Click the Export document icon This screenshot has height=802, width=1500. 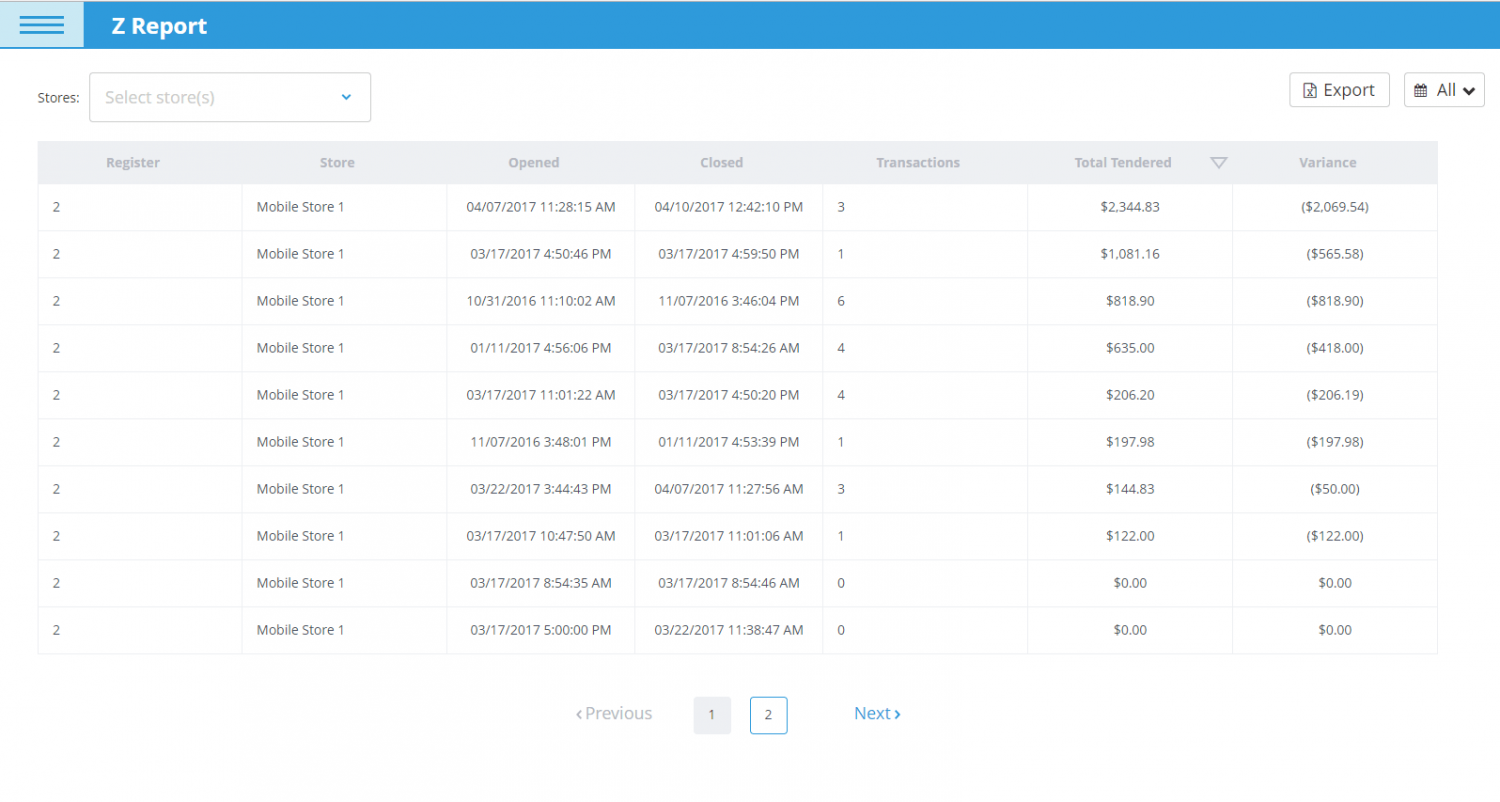point(1311,89)
